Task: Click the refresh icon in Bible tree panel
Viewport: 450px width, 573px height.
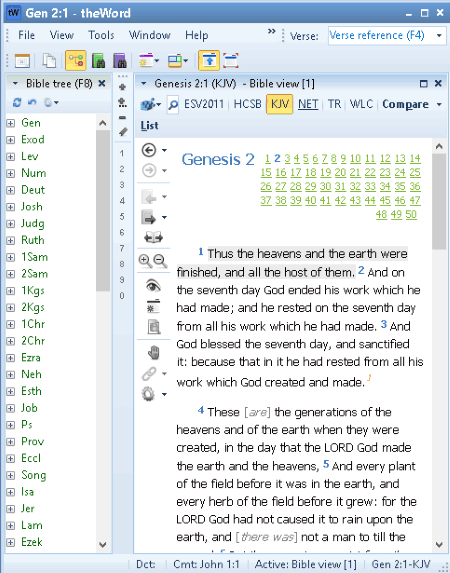Action: click(x=17, y=103)
